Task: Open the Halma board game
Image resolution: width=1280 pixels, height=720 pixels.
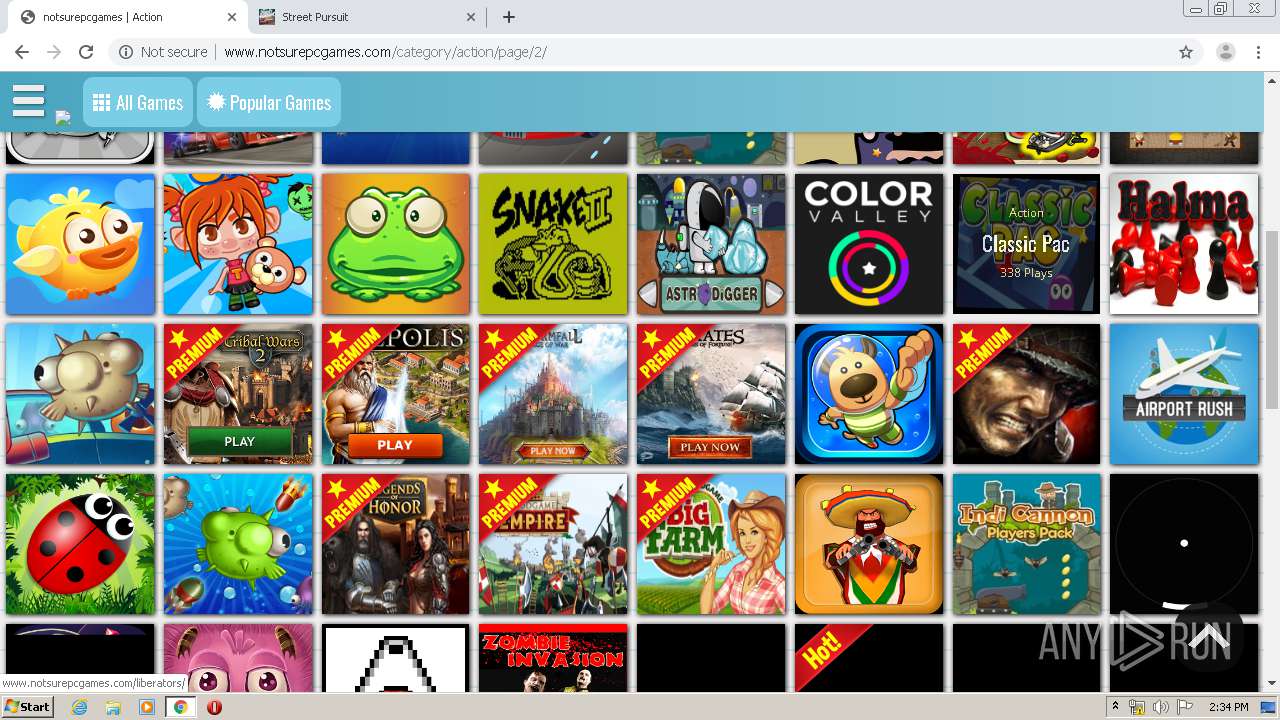Action: tap(1184, 244)
